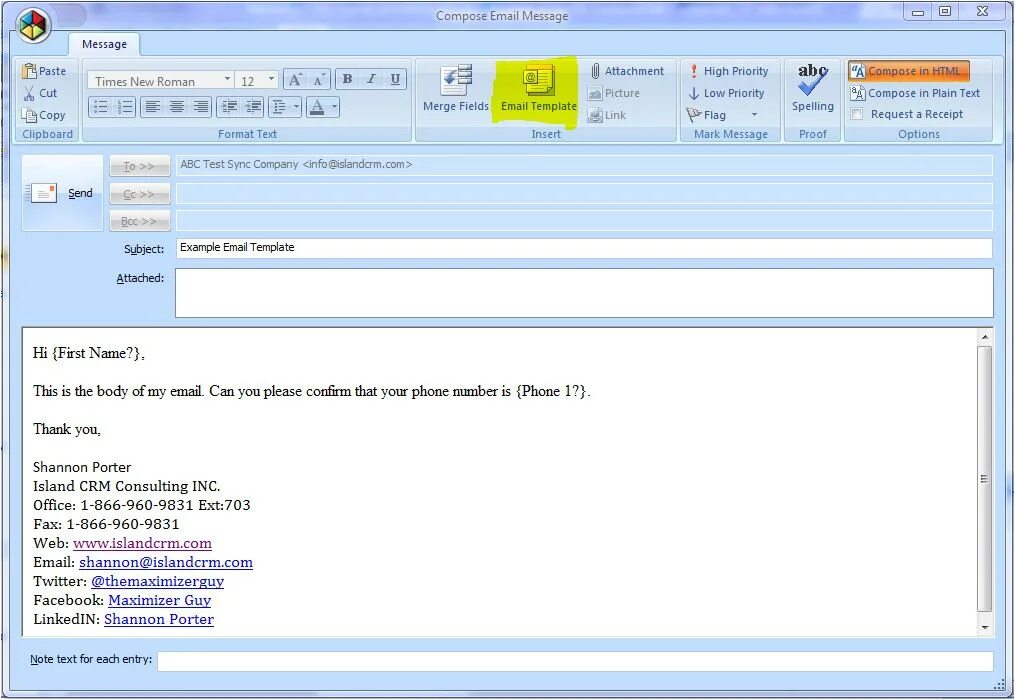
Task: Apply numbered list formatting
Action: (124, 107)
